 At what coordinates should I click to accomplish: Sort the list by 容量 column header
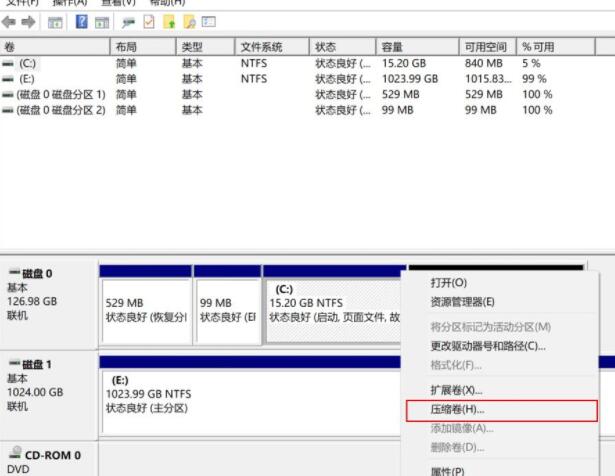(391, 47)
